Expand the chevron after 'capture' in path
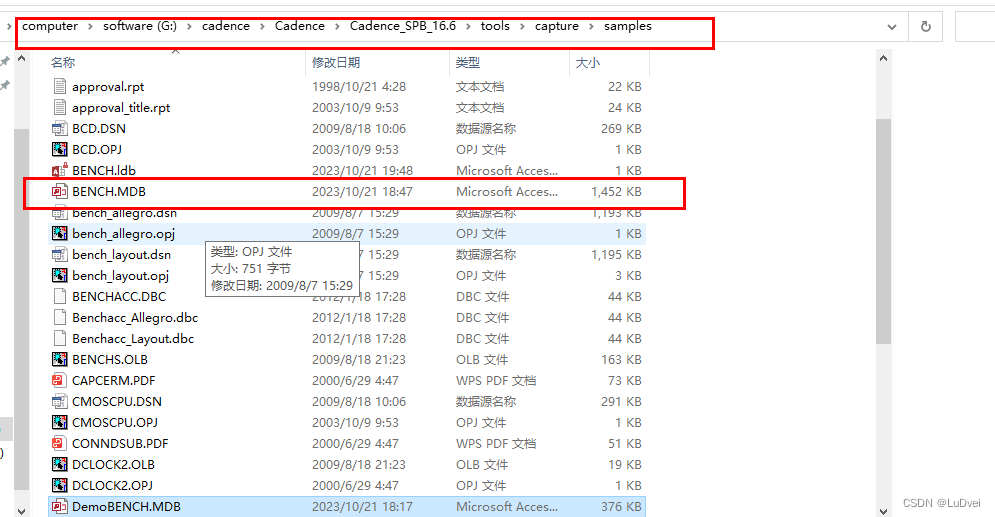995x517 pixels. pos(591,26)
